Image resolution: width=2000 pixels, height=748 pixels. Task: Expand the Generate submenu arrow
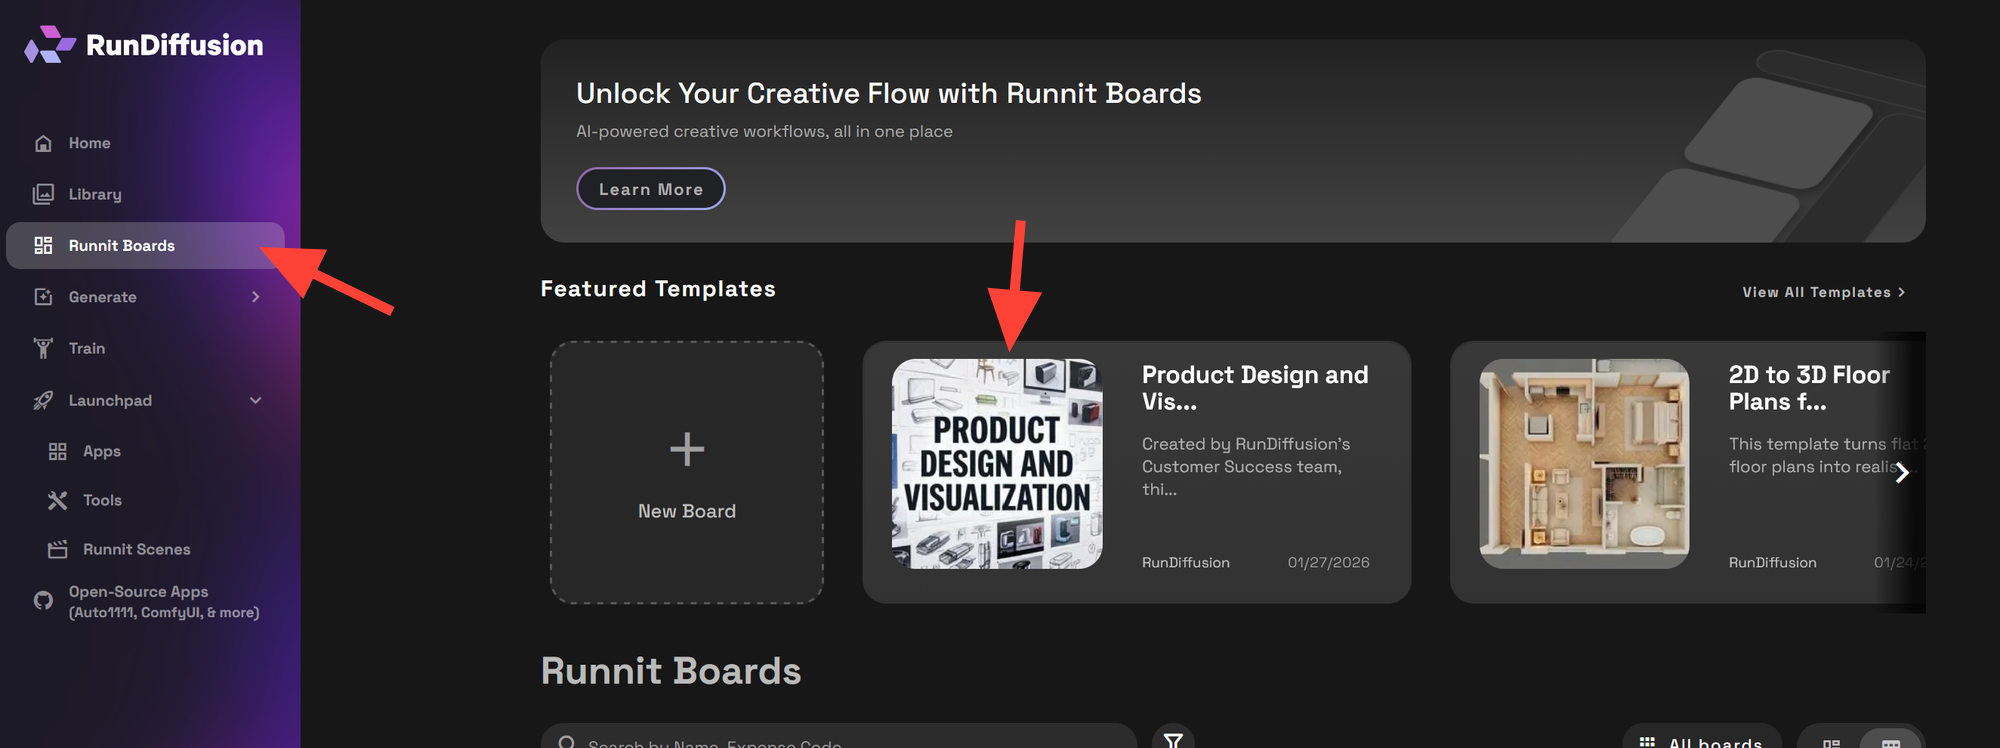click(x=255, y=297)
